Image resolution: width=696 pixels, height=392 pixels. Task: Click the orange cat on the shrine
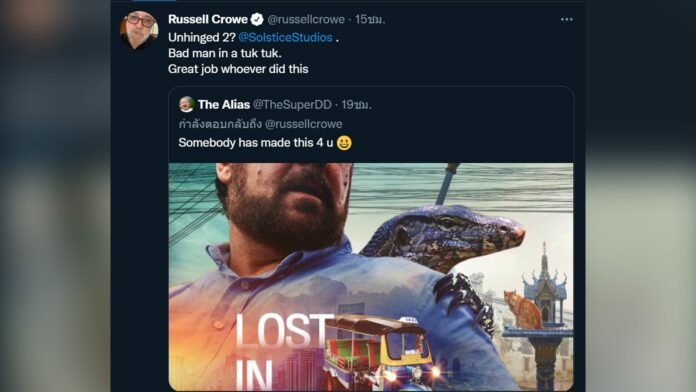point(523,309)
